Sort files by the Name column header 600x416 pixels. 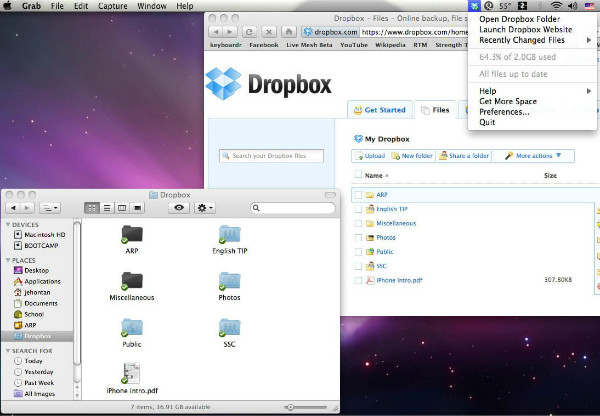[x=373, y=175]
